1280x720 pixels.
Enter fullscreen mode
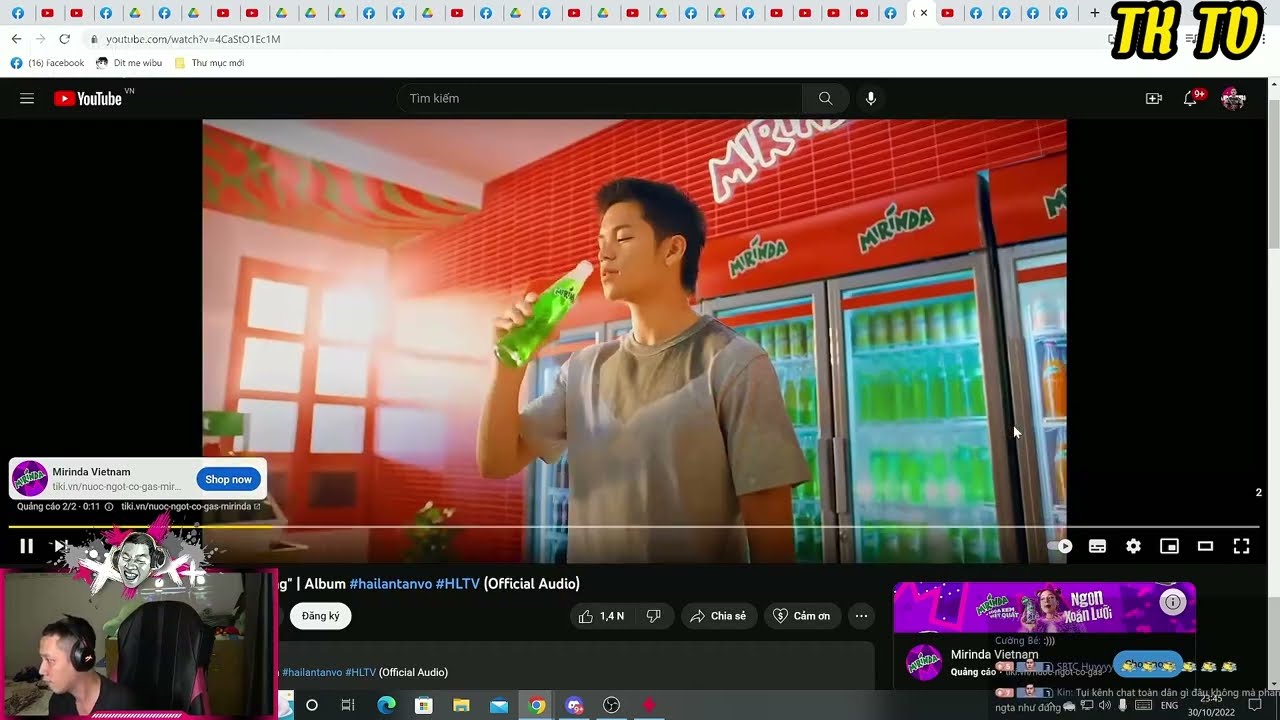(1241, 546)
